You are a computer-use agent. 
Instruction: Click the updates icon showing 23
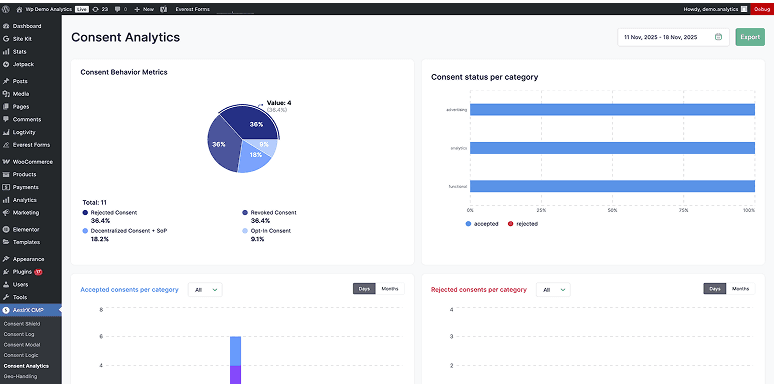point(95,9)
